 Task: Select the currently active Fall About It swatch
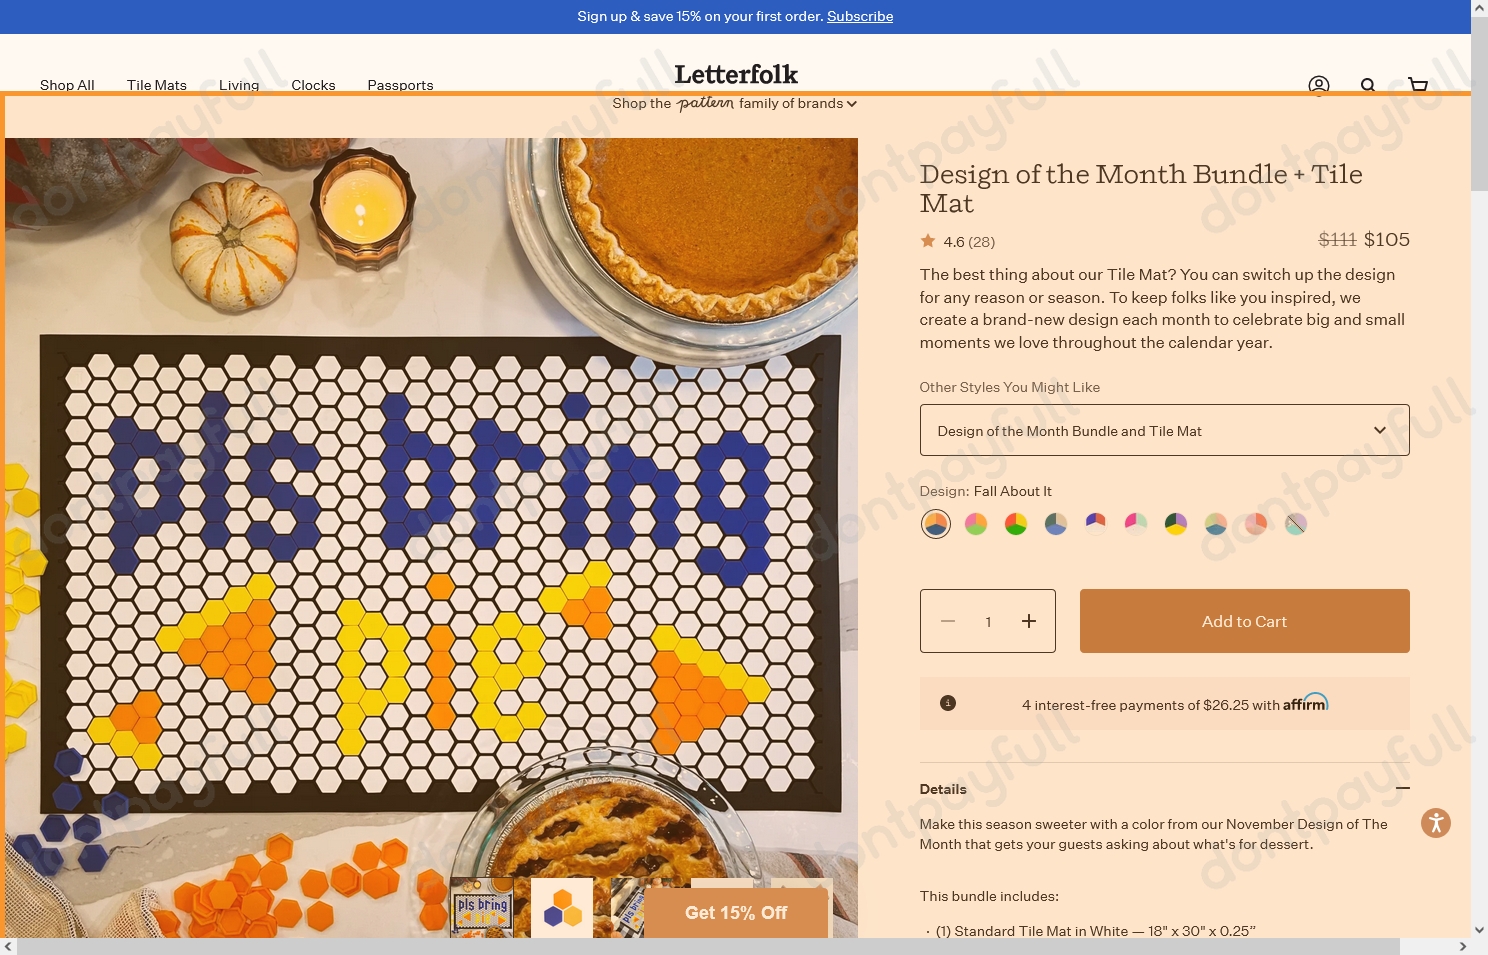click(x=935, y=523)
